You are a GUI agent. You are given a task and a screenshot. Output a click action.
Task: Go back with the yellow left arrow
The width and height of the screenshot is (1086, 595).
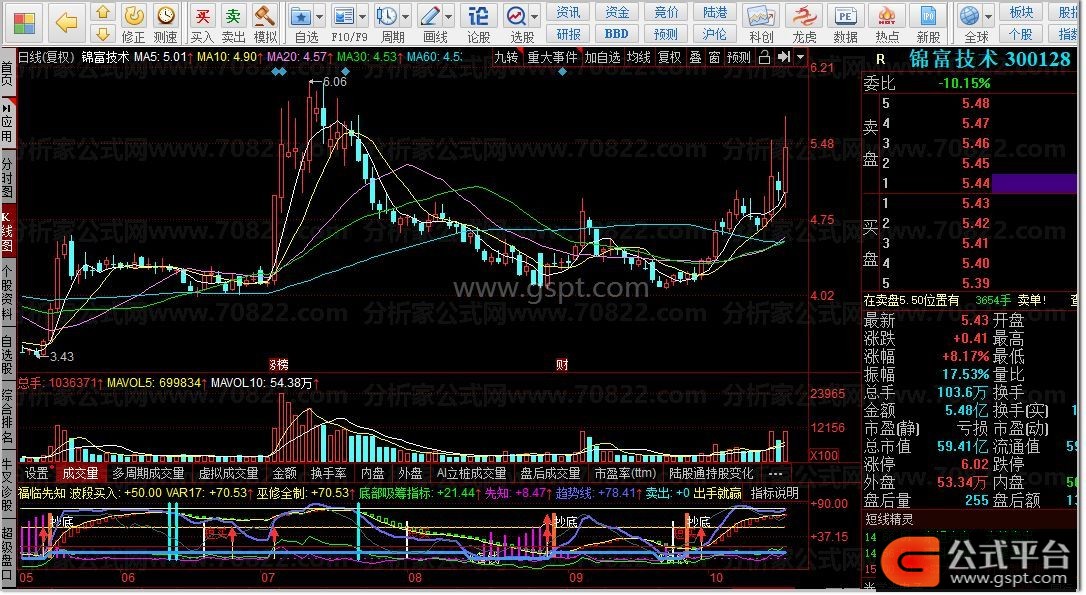(x=66, y=23)
